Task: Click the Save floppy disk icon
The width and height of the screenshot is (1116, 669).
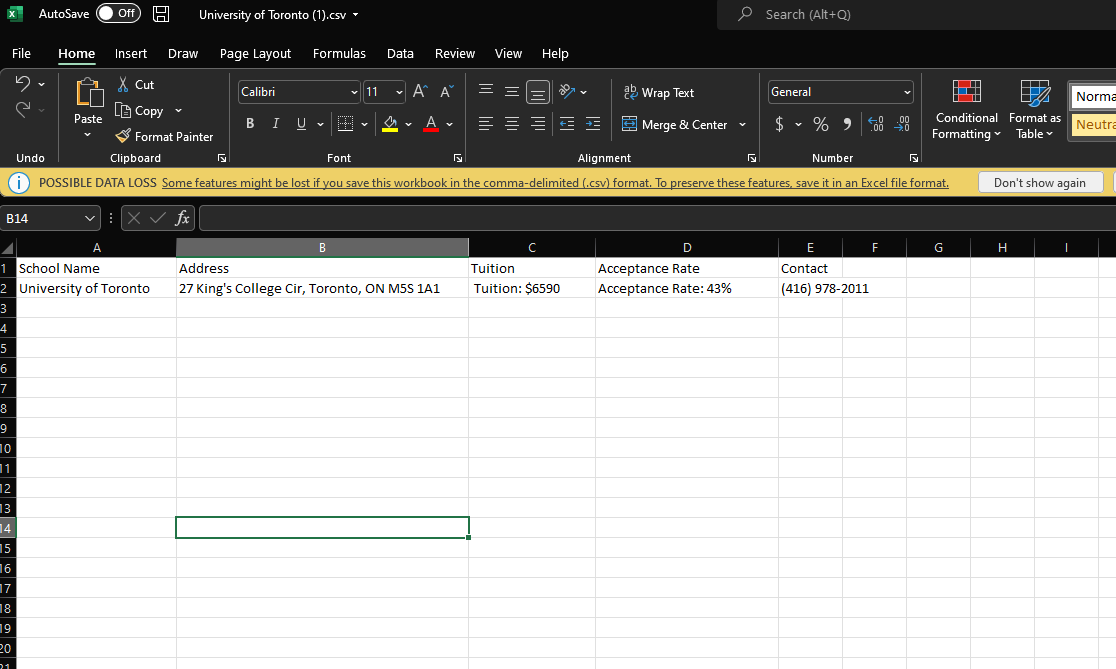Action: tap(162, 14)
